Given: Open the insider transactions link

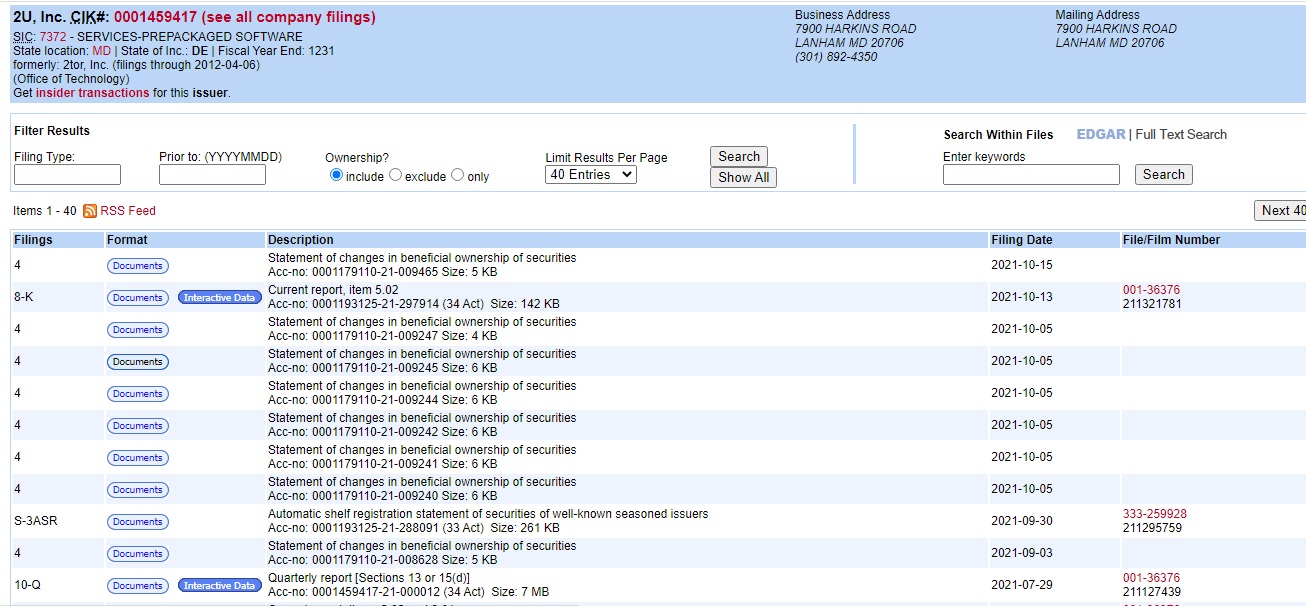Looking at the screenshot, I should (92, 93).
